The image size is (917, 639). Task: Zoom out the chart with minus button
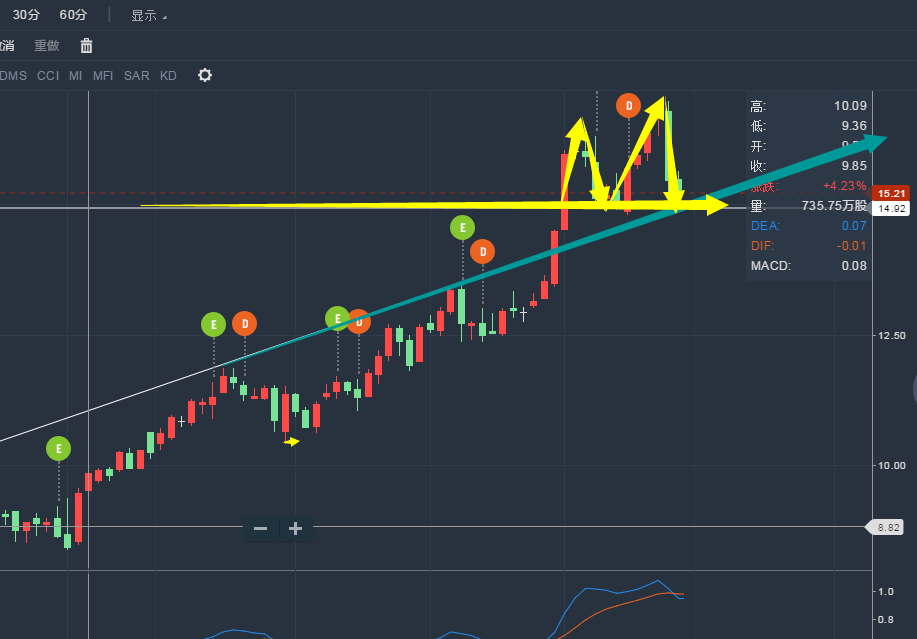261,529
